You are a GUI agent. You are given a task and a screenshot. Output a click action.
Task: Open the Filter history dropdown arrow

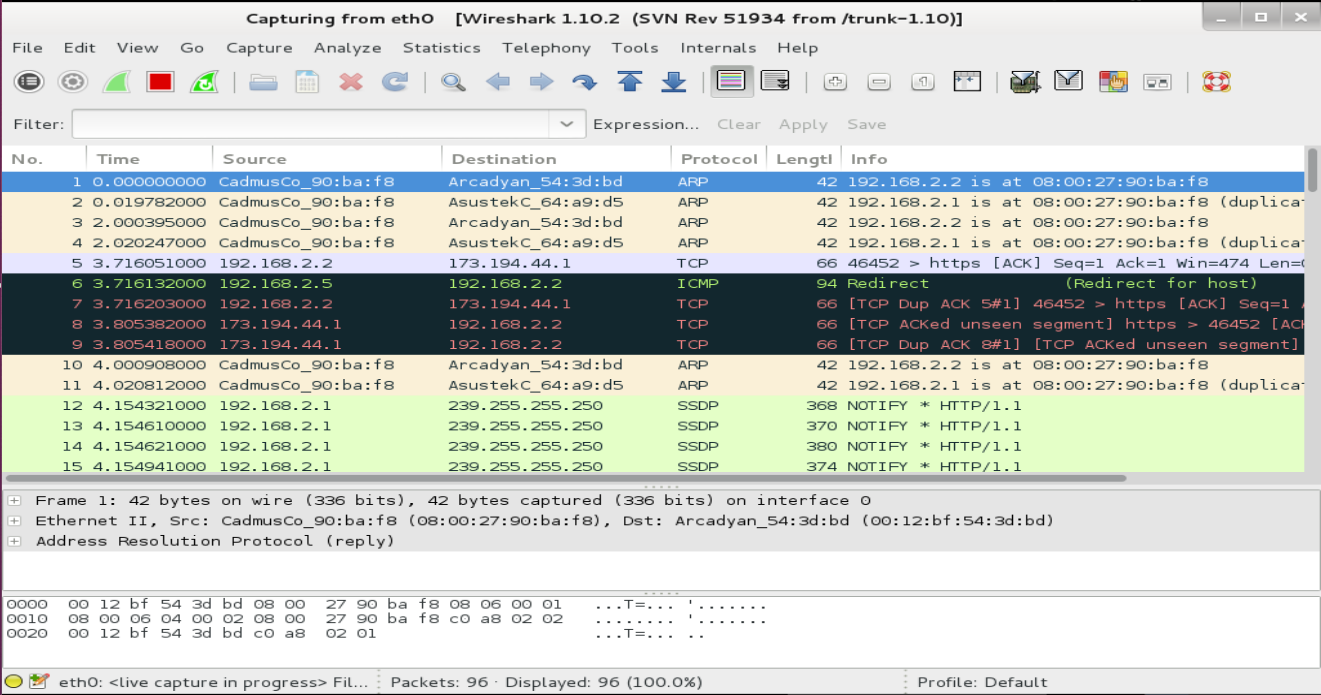[567, 124]
